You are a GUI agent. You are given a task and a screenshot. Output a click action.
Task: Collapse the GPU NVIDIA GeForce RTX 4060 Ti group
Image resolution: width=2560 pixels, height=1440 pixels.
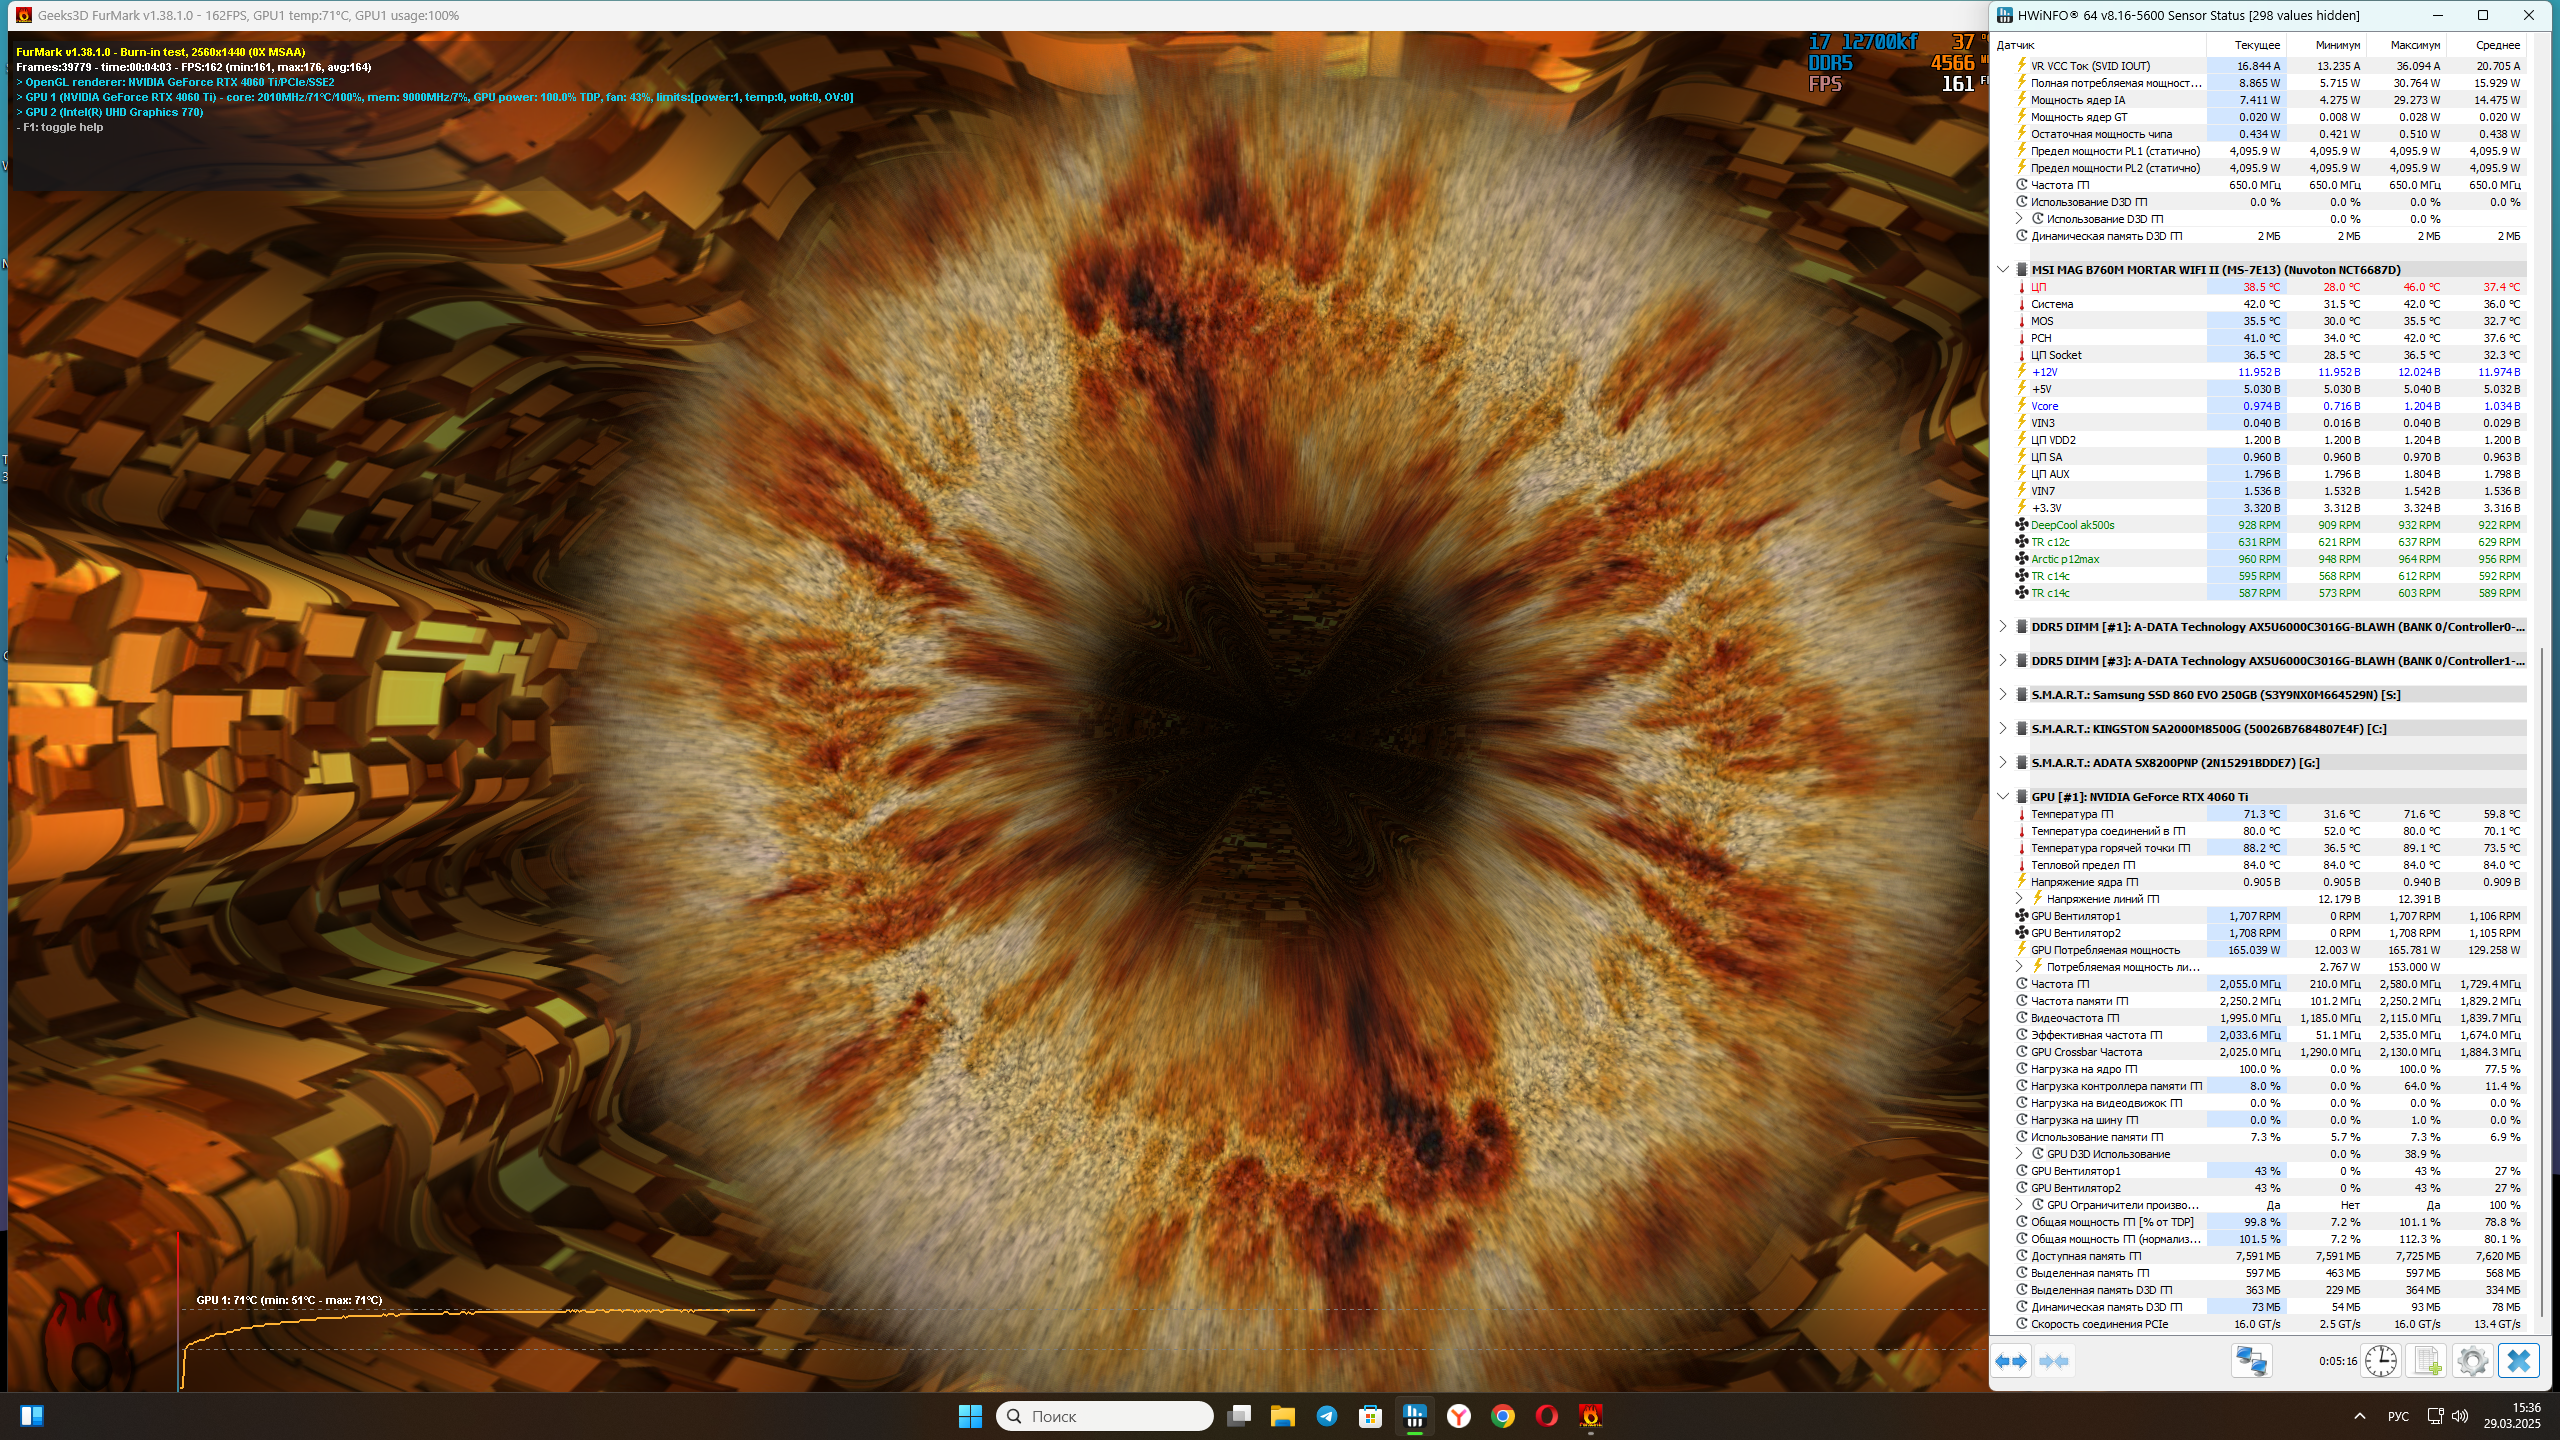point(2003,797)
